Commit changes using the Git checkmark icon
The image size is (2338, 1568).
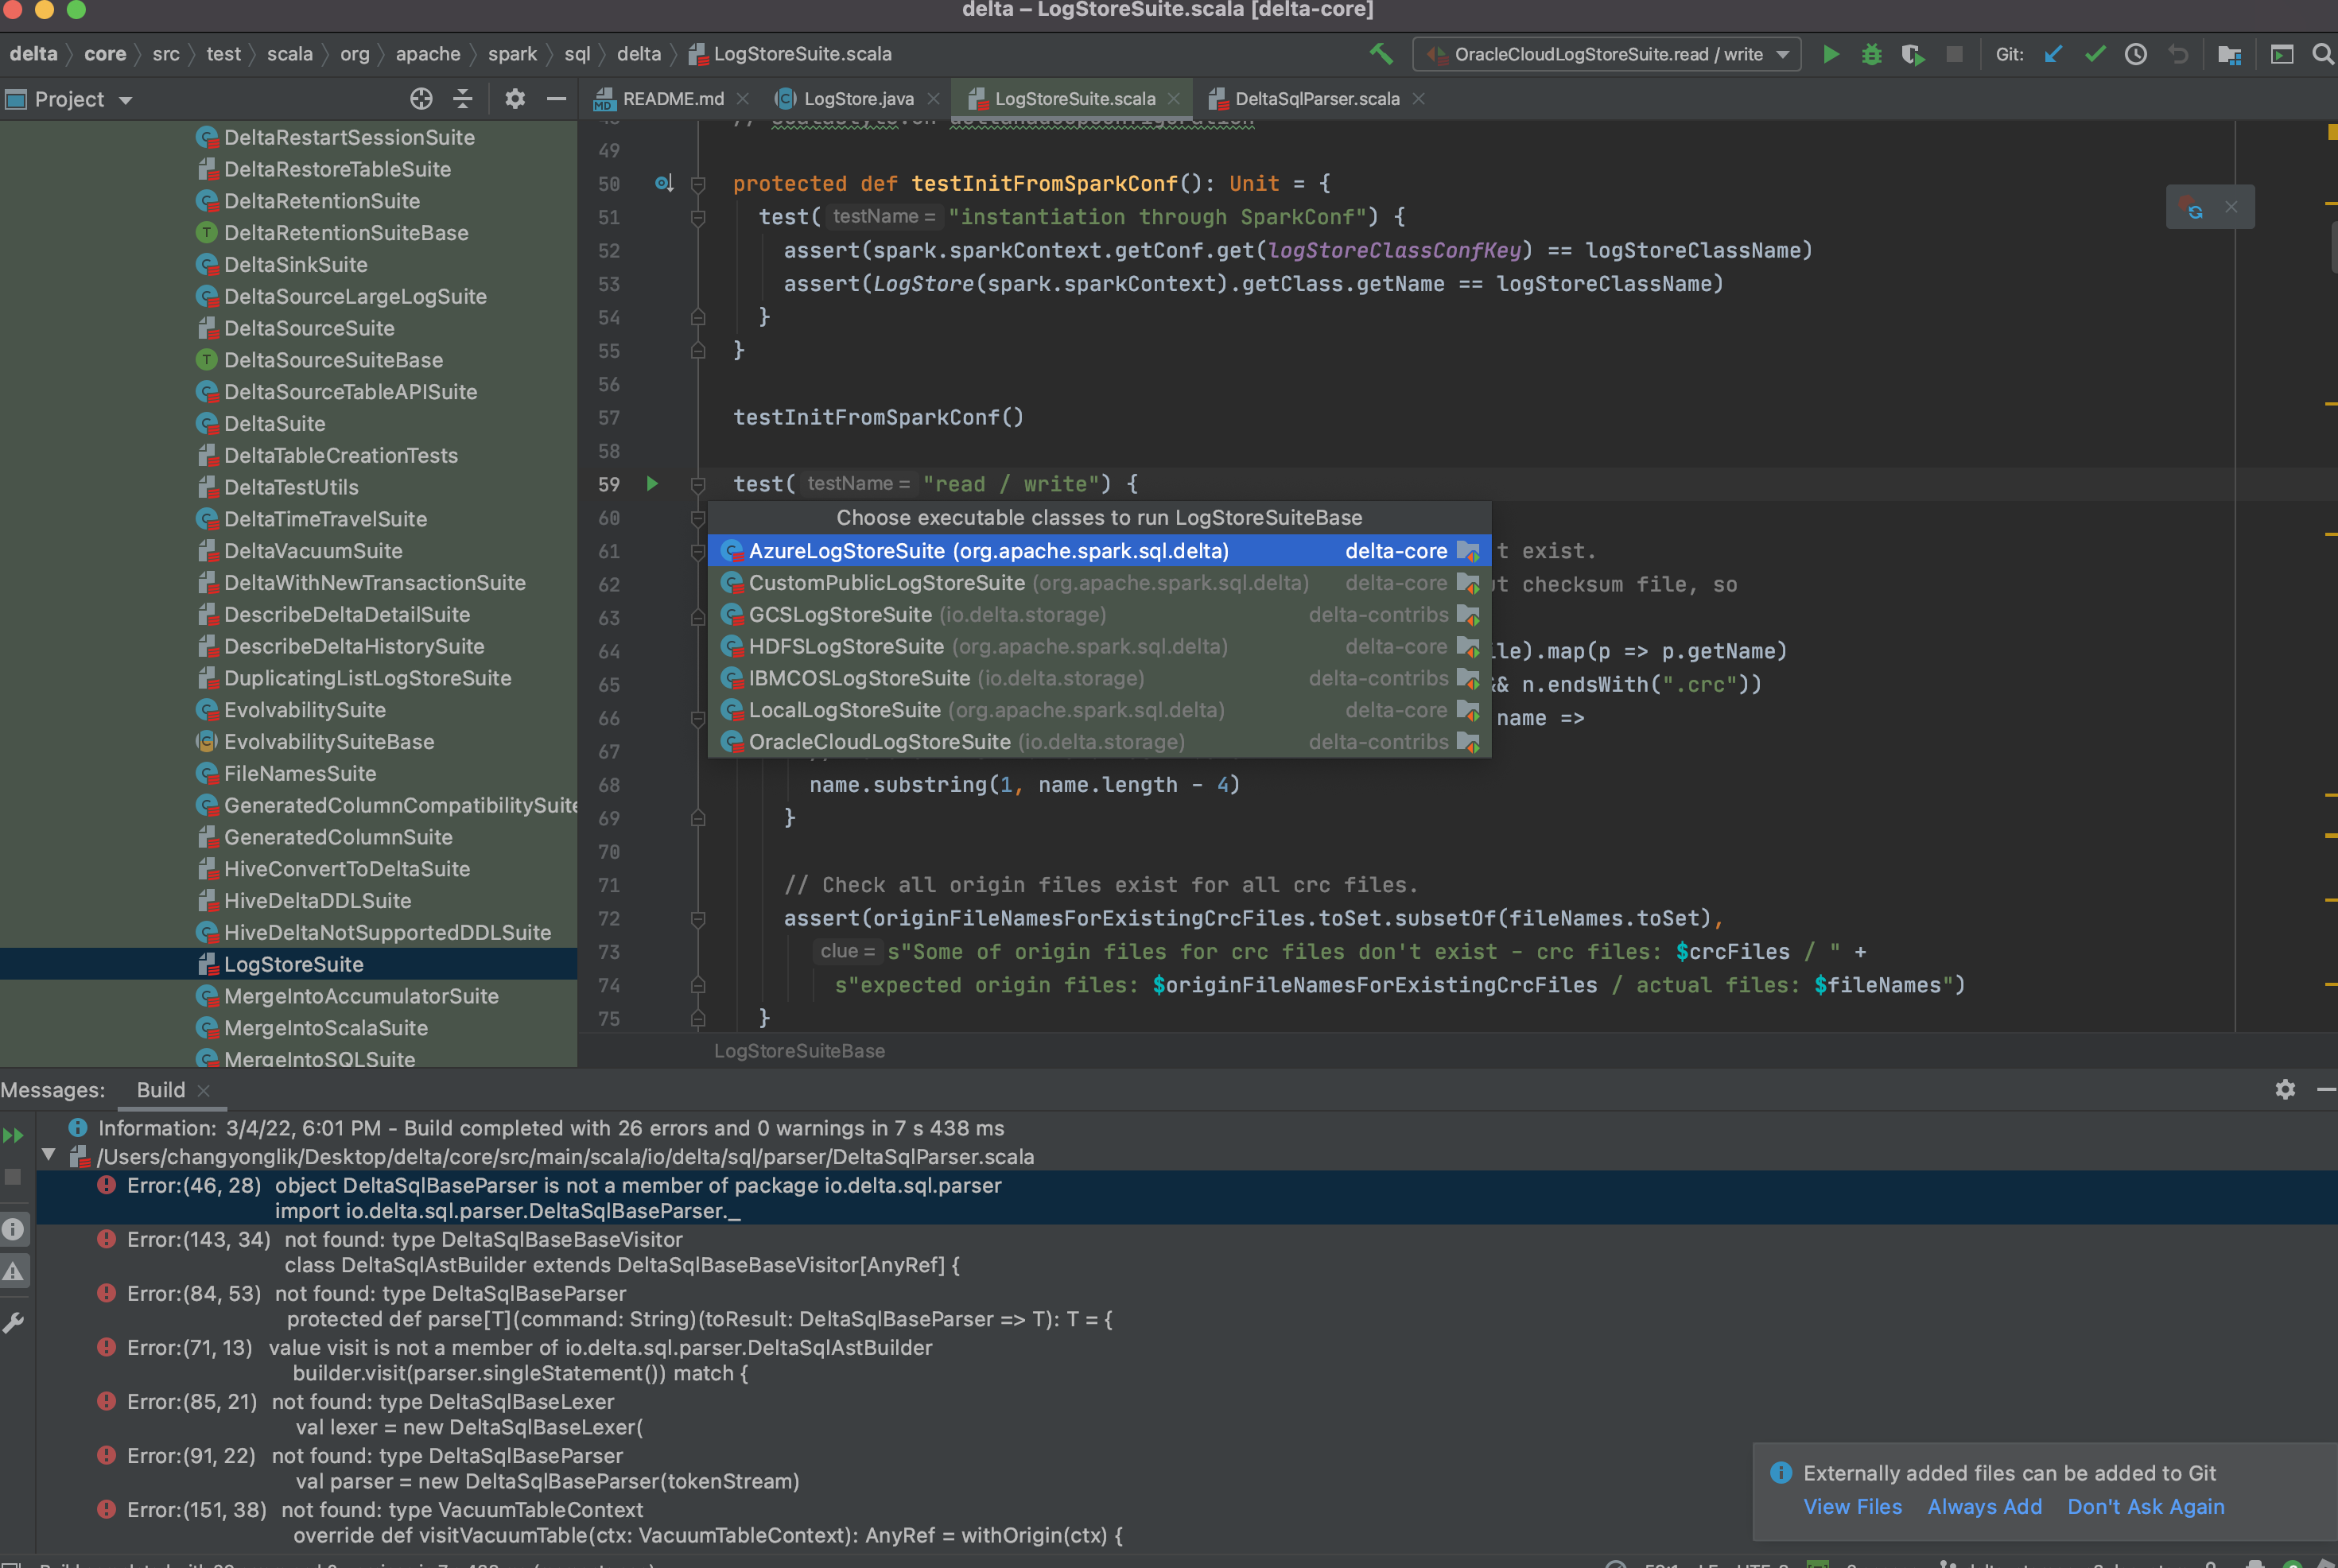(x=2095, y=54)
